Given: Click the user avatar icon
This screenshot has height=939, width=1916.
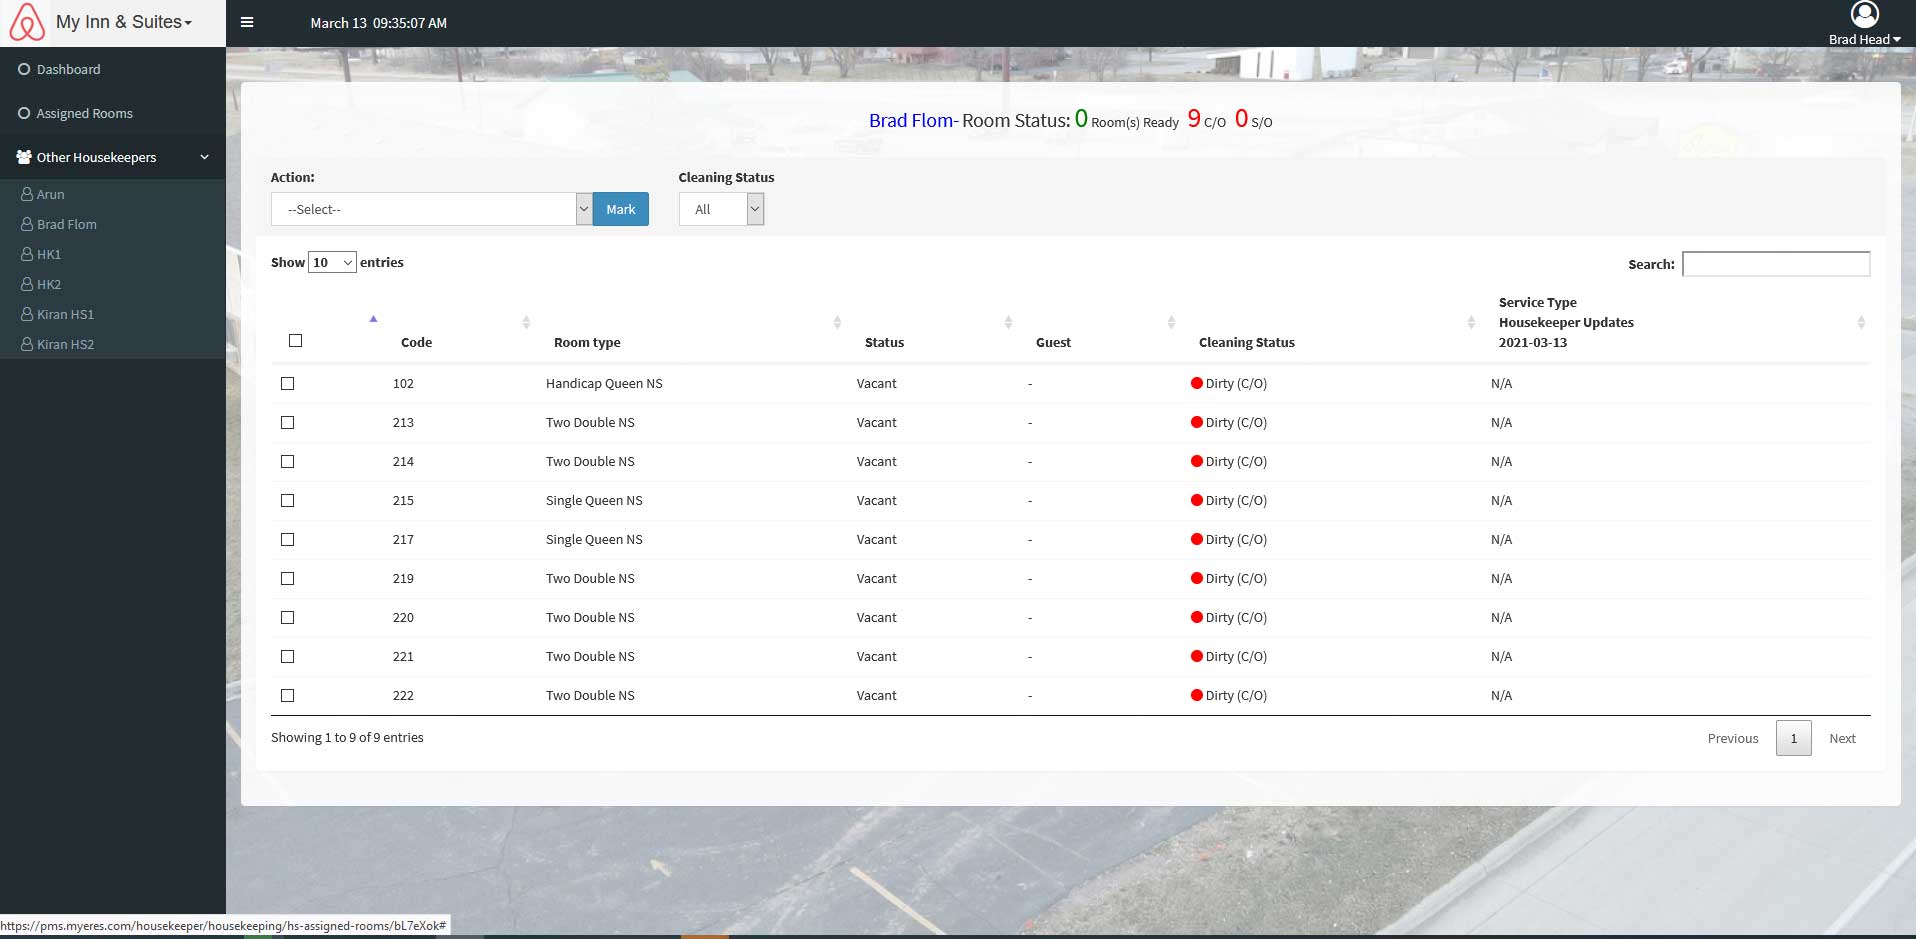Looking at the screenshot, I should [x=1865, y=14].
